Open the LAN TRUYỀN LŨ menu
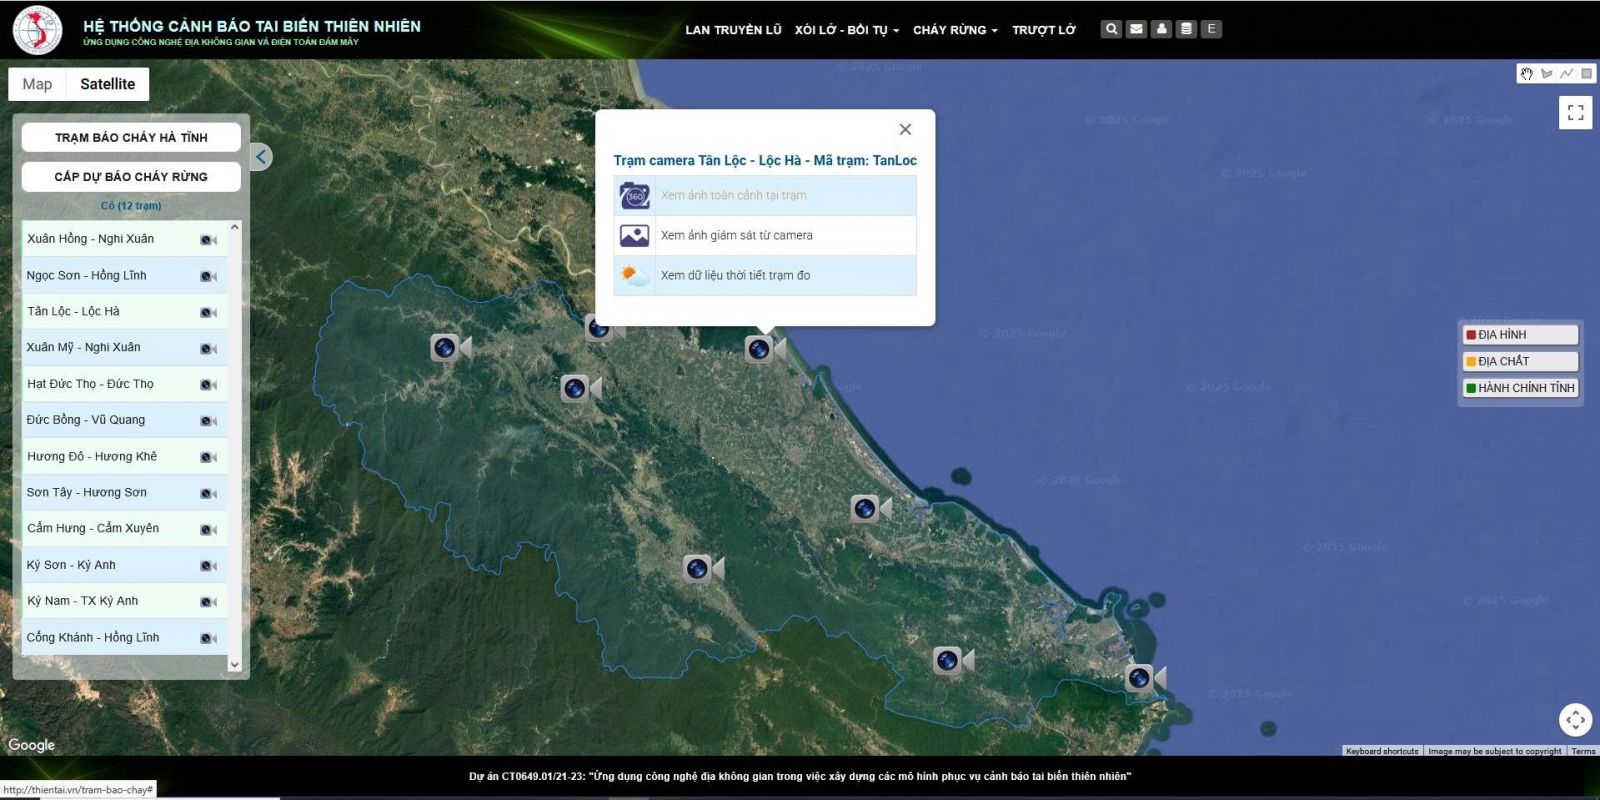 [x=733, y=30]
